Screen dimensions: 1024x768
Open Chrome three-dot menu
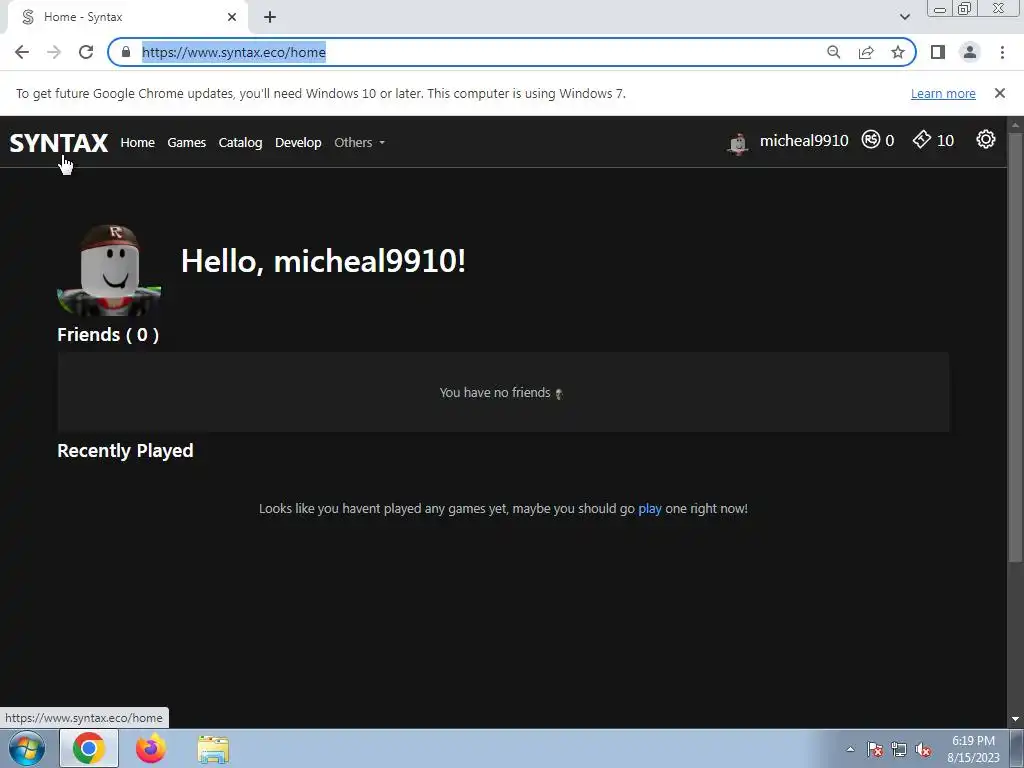(x=1002, y=52)
